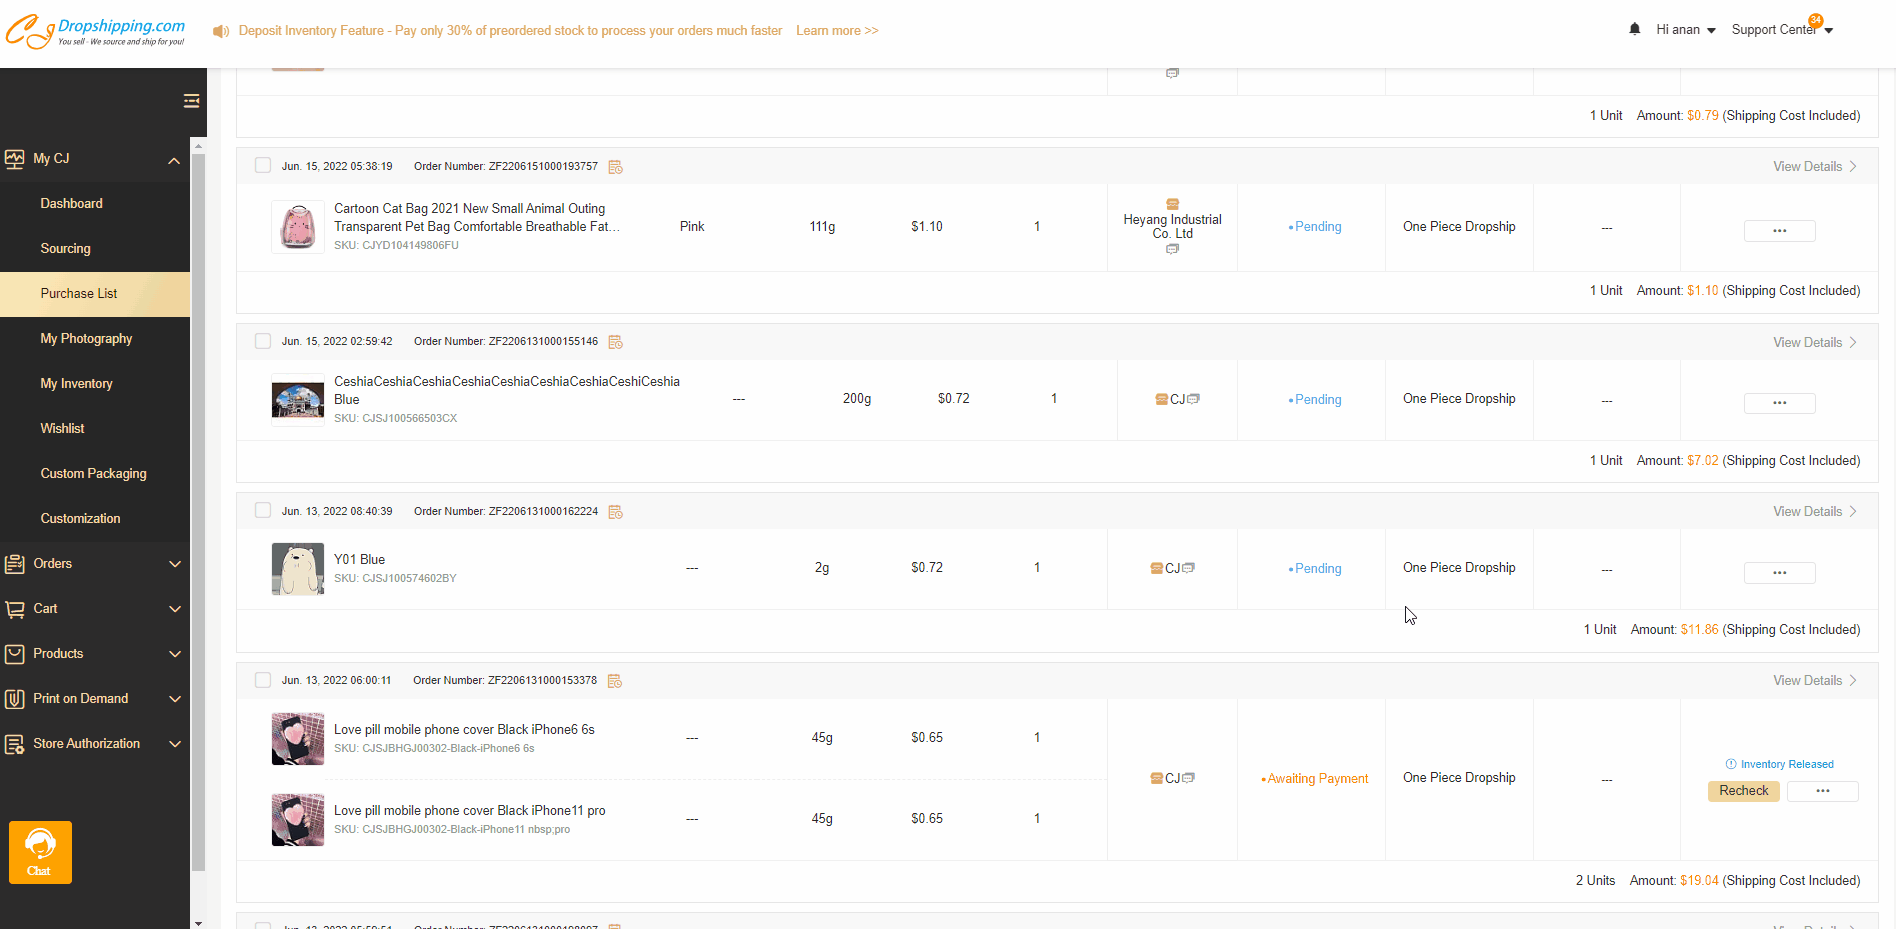Image resolution: width=1896 pixels, height=929 pixels.
Task: Click note icon beside order ZF2206131000162224
Action: [615, 512]
